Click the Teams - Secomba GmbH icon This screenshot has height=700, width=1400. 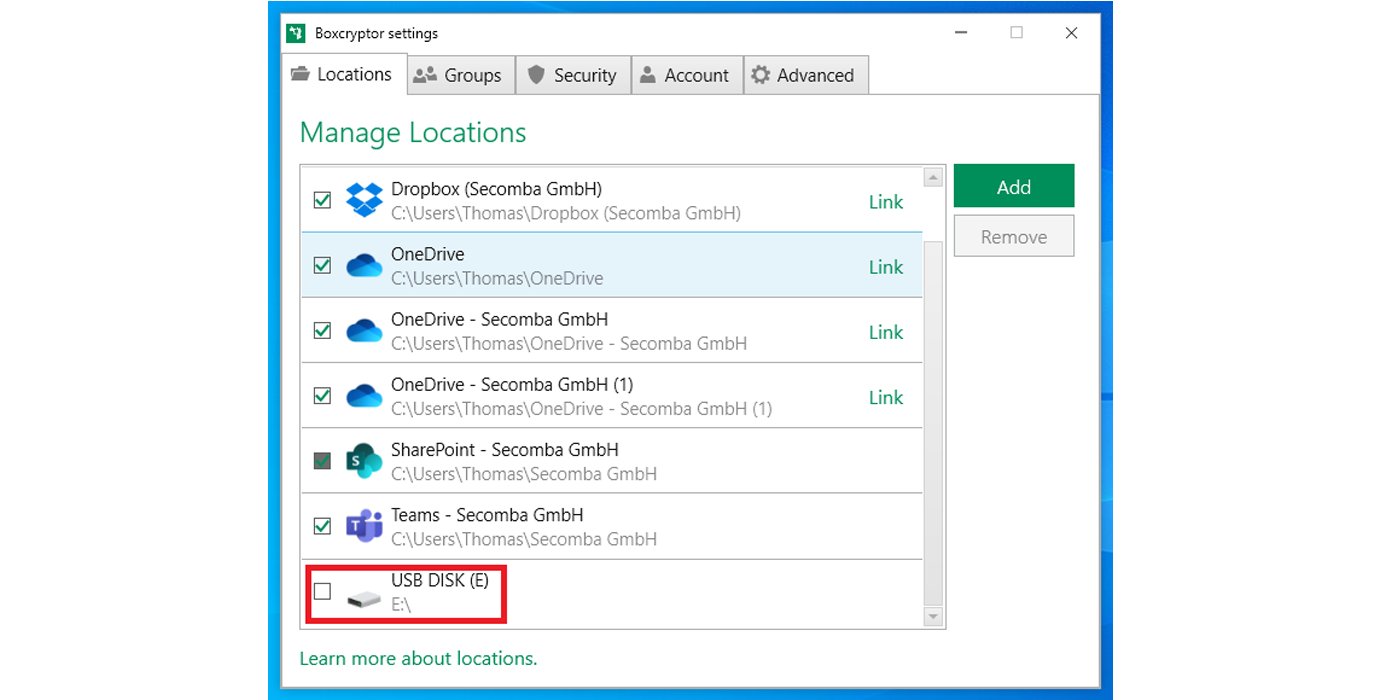(364, 526)
